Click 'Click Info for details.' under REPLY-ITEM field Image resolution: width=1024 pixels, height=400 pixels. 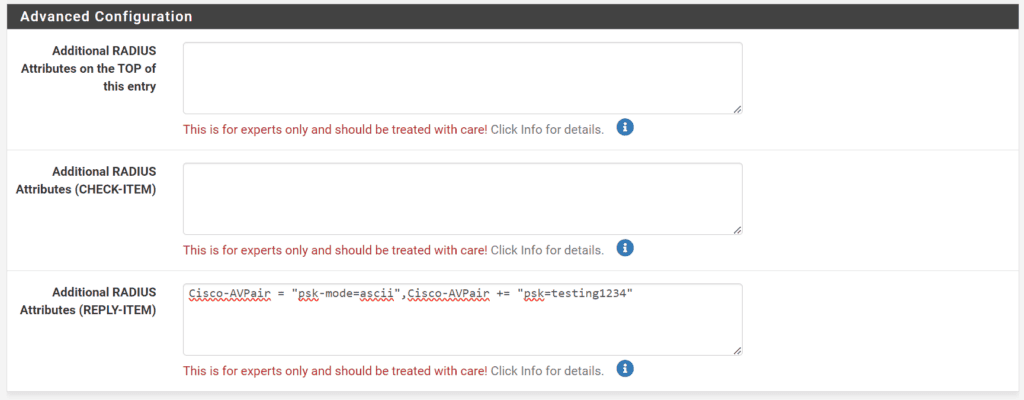(x=547, y=371)
